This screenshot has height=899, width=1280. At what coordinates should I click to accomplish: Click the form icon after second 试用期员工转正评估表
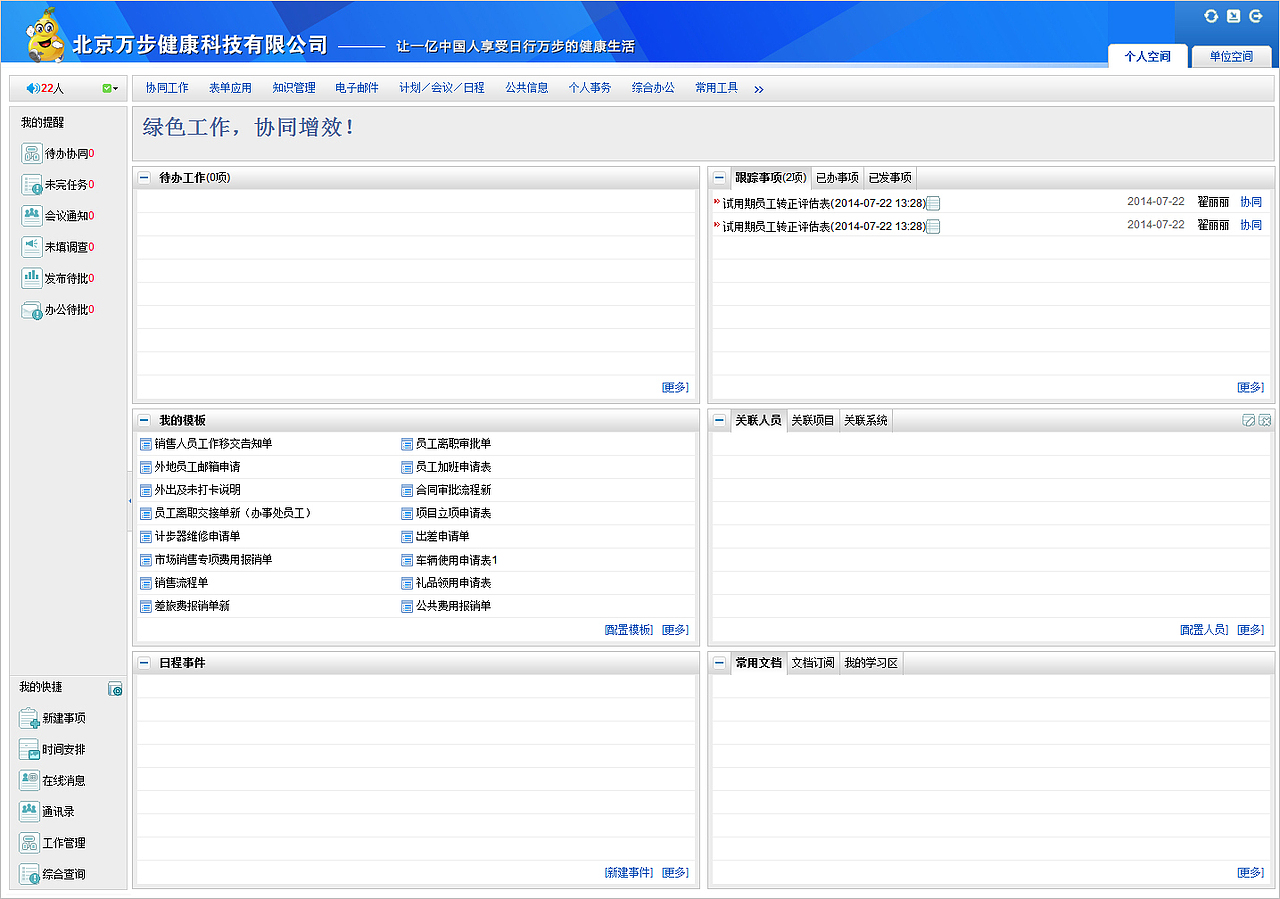coord(933,227)
